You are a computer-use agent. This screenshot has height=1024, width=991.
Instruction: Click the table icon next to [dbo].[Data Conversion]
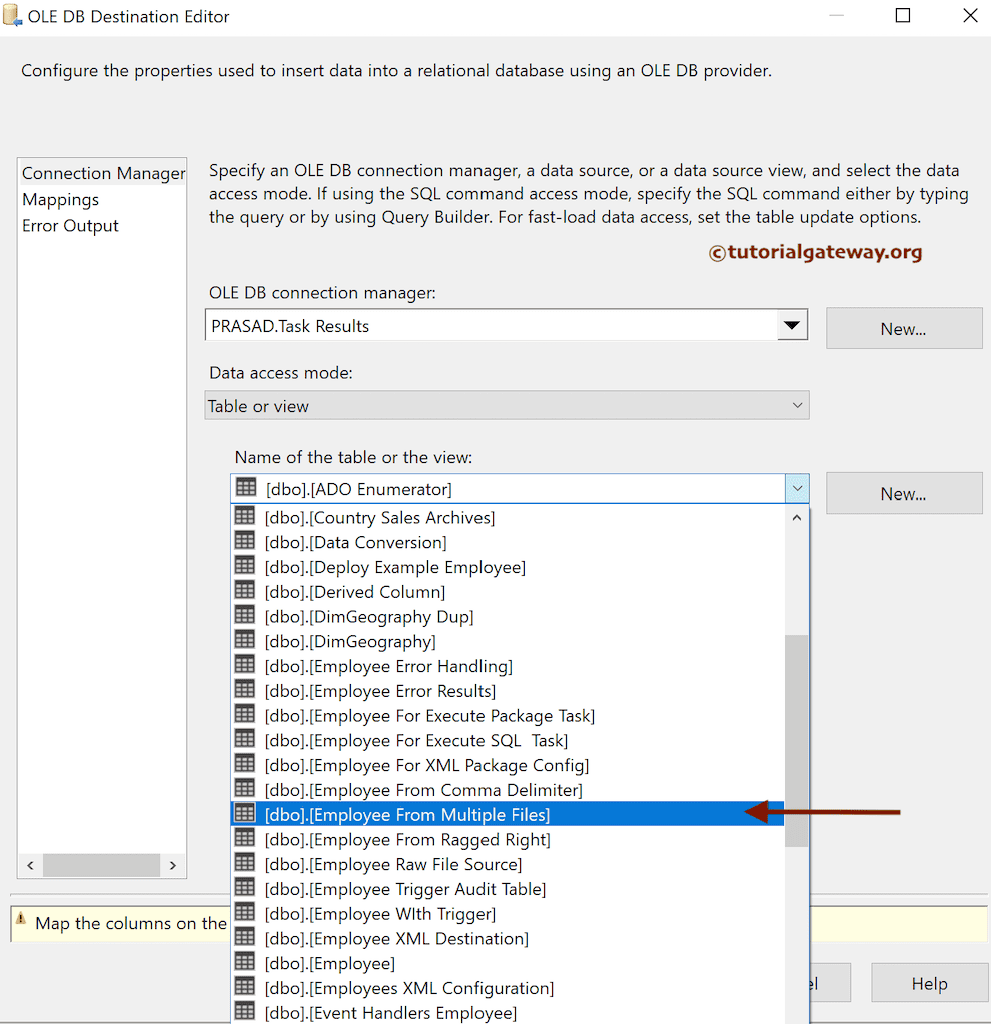tap(245, 541)
